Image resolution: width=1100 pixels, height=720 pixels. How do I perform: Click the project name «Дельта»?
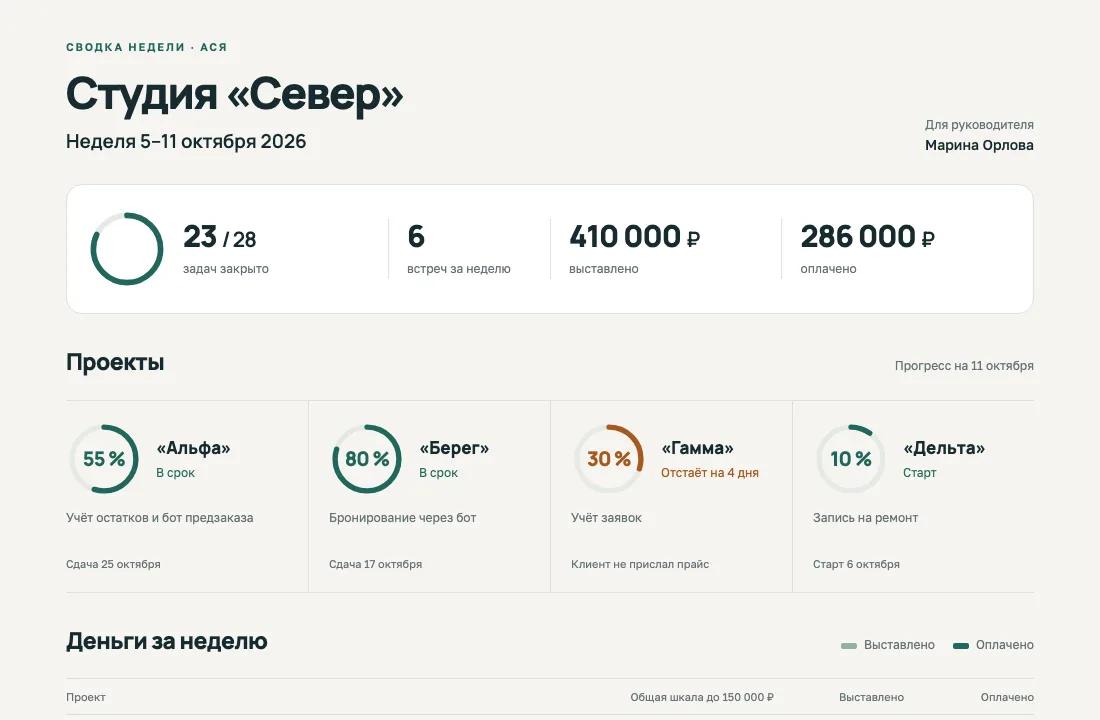tap(944, 448)
